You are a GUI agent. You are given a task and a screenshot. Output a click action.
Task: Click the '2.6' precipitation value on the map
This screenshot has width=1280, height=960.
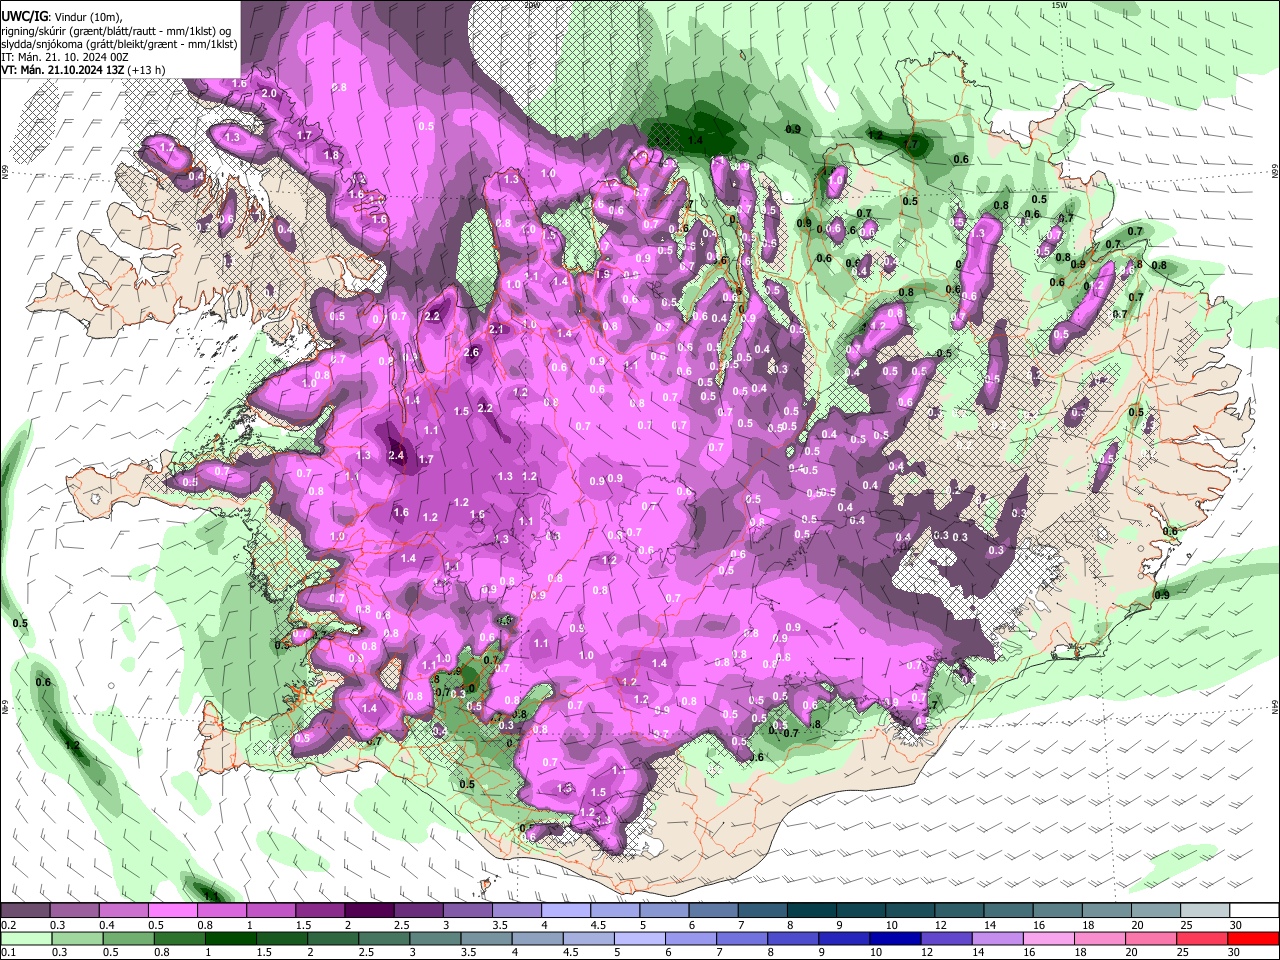(472, 352)
